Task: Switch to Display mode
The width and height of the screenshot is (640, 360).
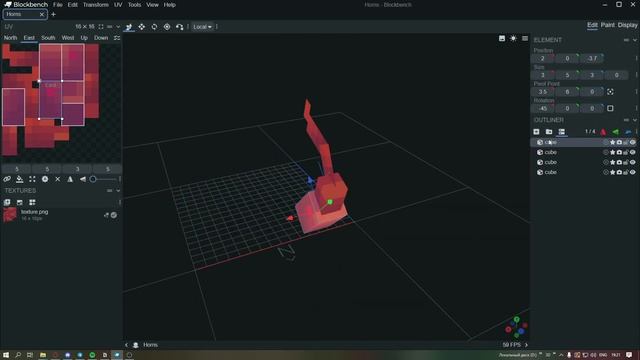Action: 627,25
